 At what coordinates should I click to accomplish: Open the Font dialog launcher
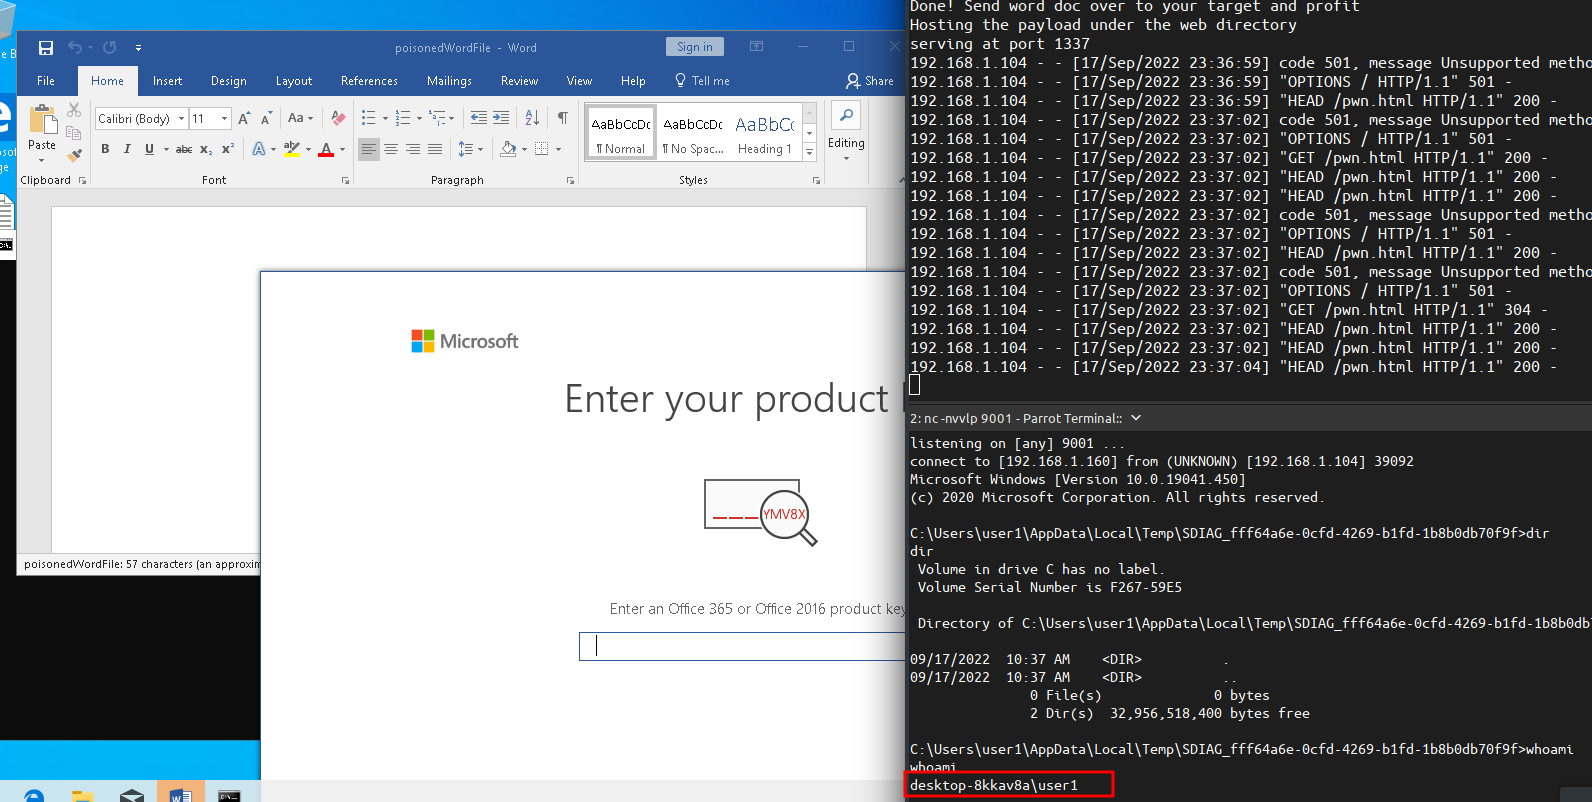click(x=345, y=181)
